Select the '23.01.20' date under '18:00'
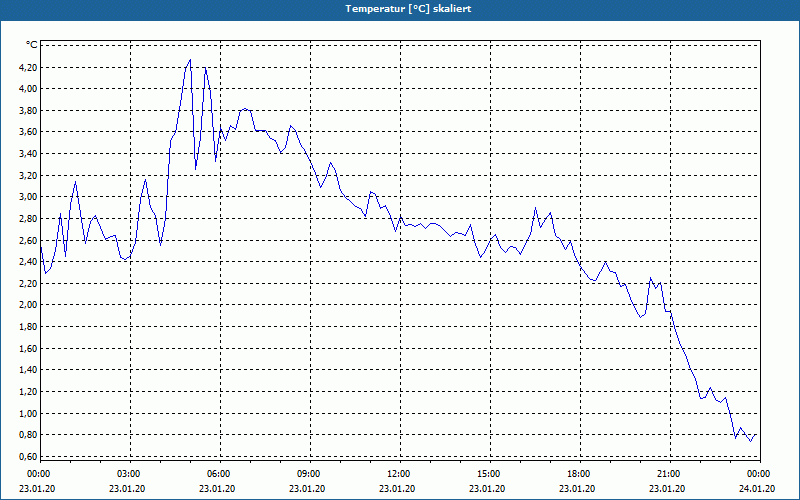This screenshot has width=800, height=500. tap(577, 488)
